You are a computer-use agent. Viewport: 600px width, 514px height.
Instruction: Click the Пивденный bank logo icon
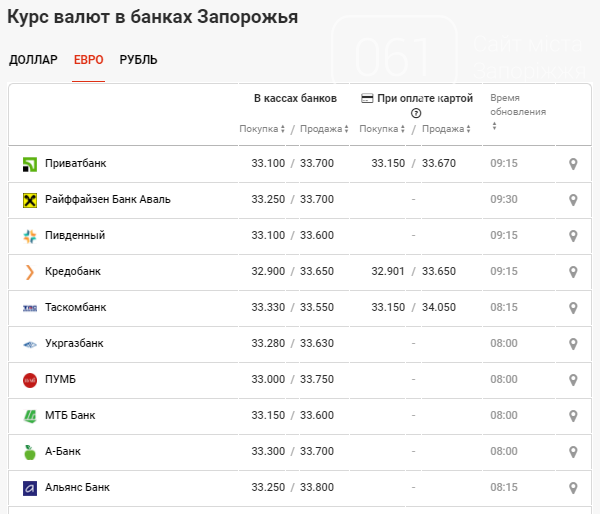30,236
